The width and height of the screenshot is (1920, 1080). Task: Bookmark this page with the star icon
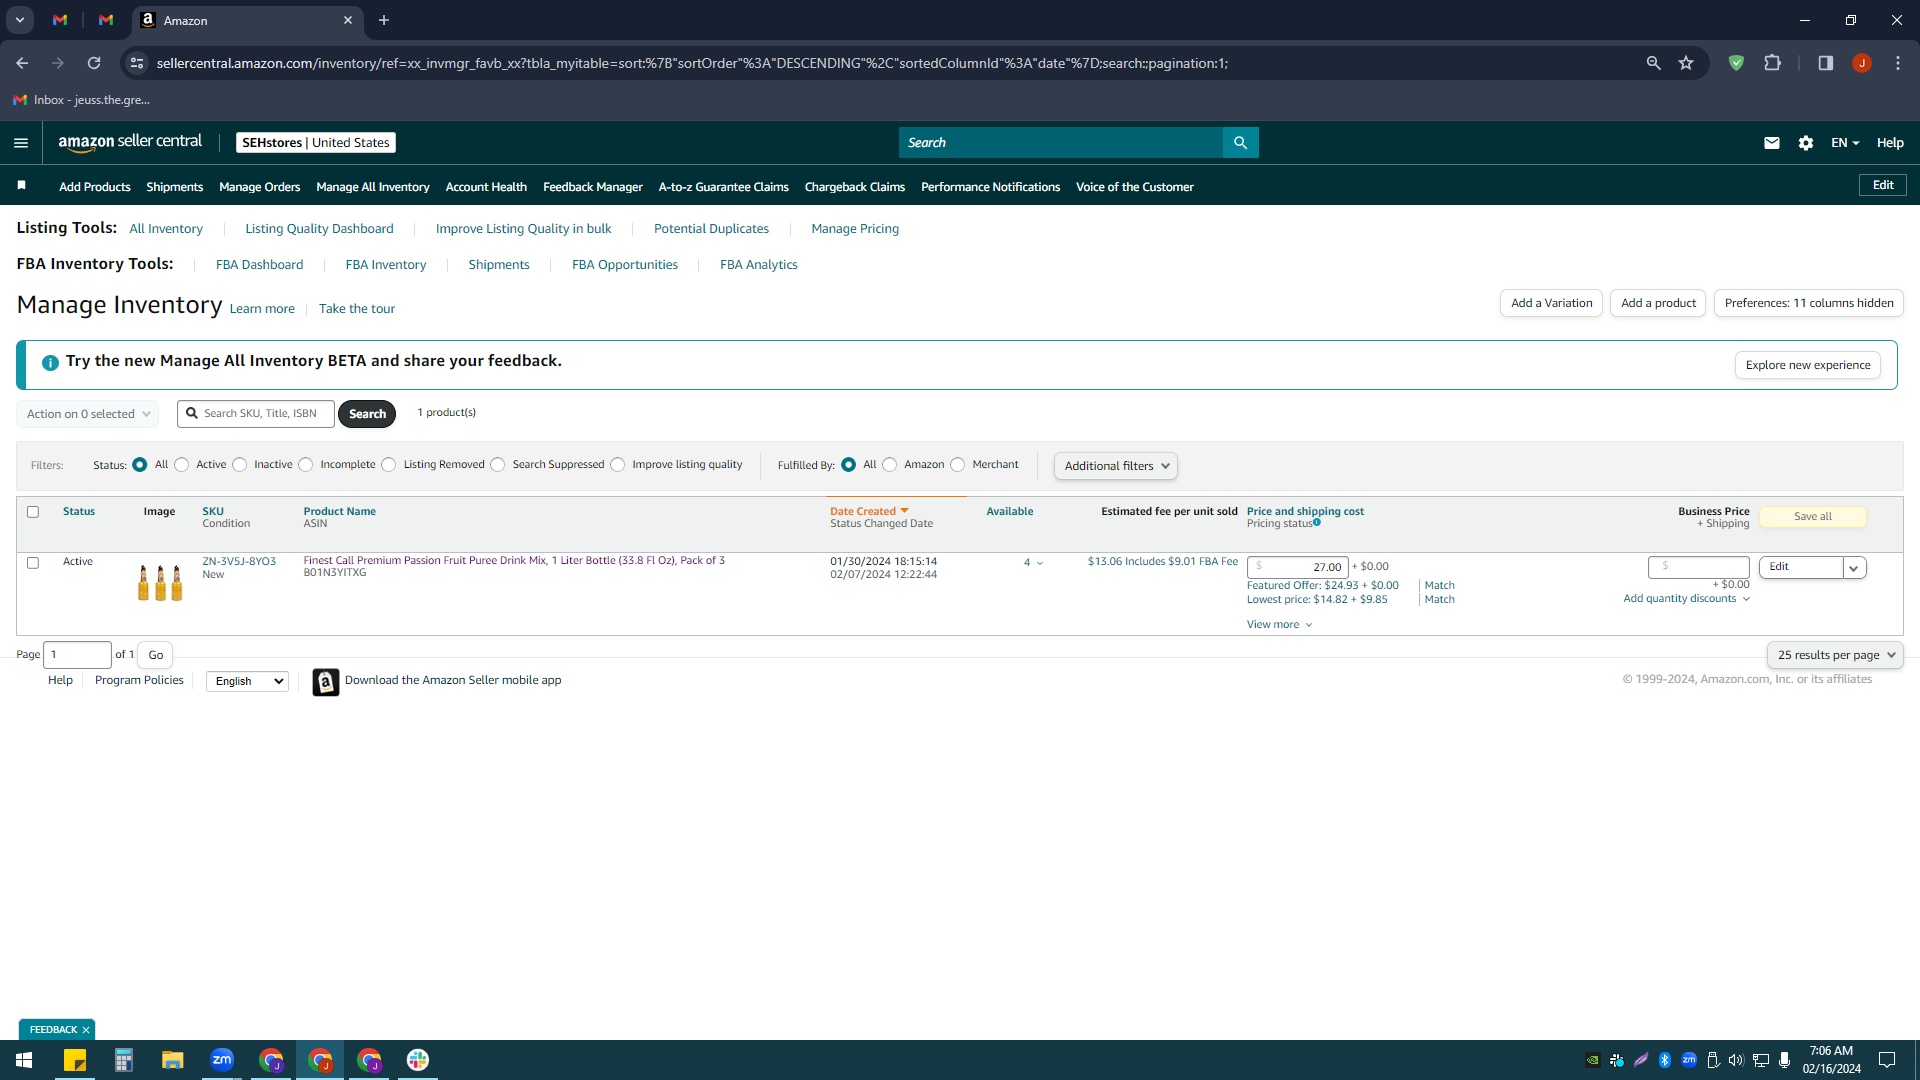pyautogui.click(x=1686, y=63)
